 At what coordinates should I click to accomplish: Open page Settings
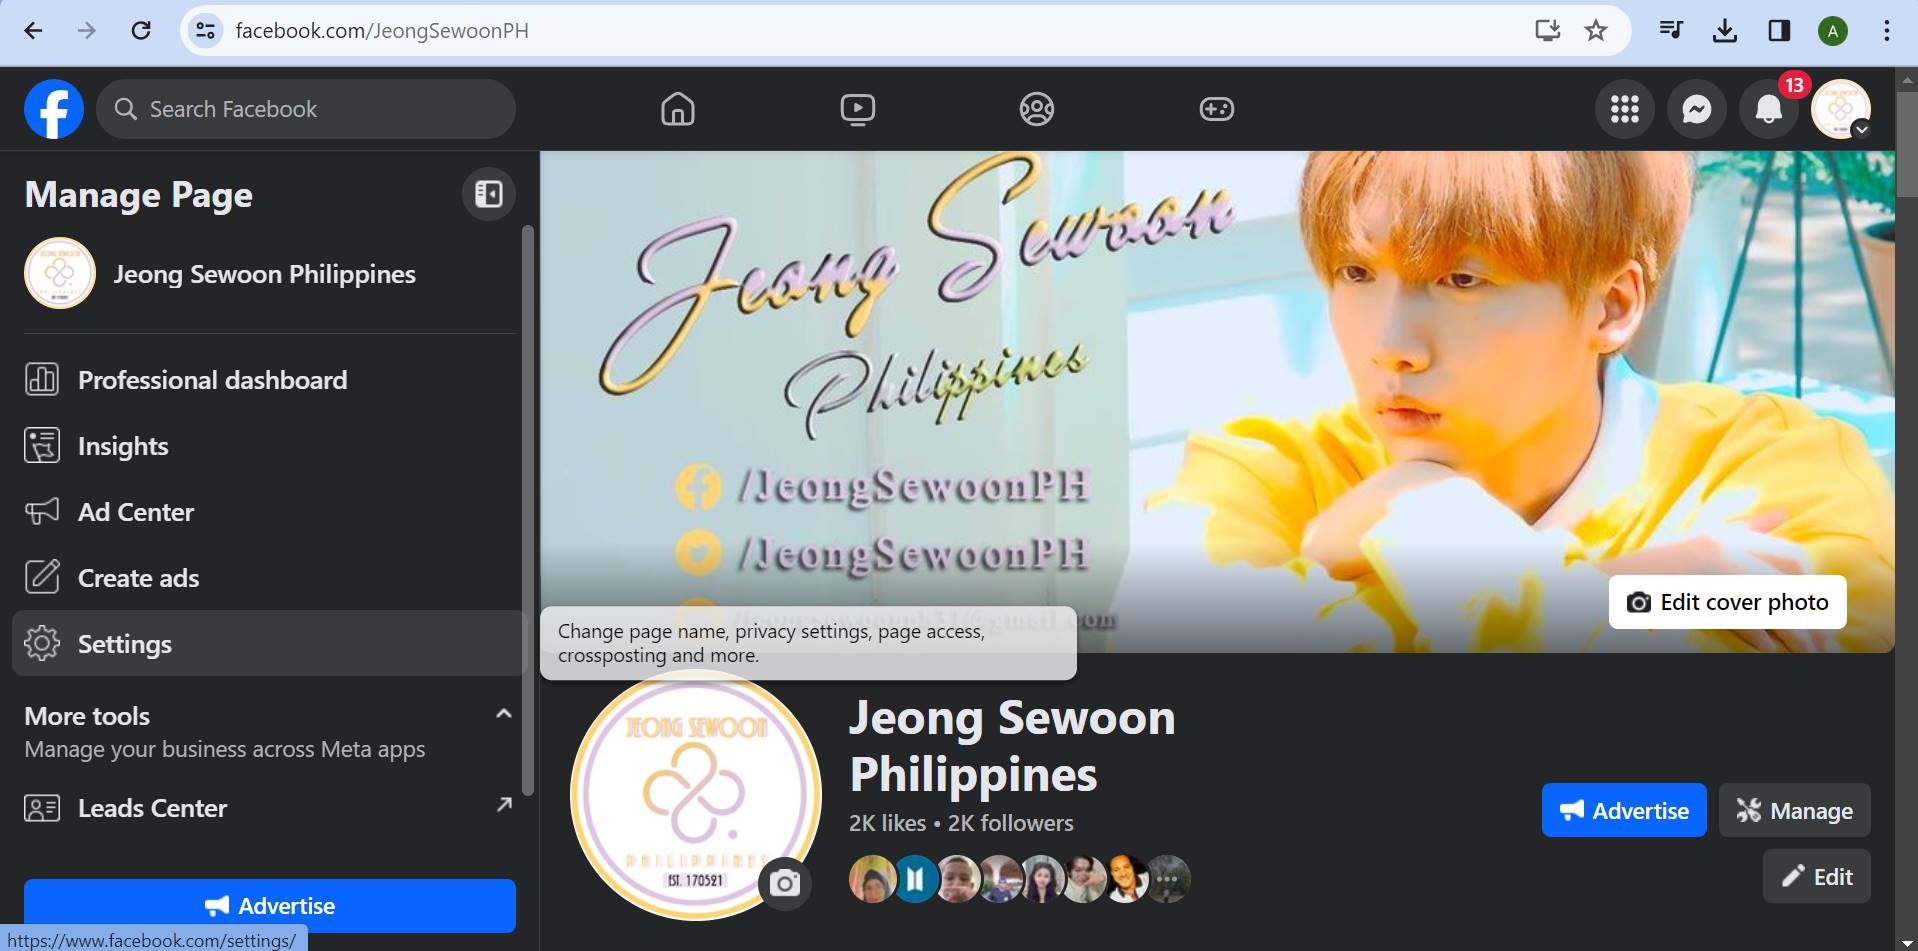(x=268, y=644)
